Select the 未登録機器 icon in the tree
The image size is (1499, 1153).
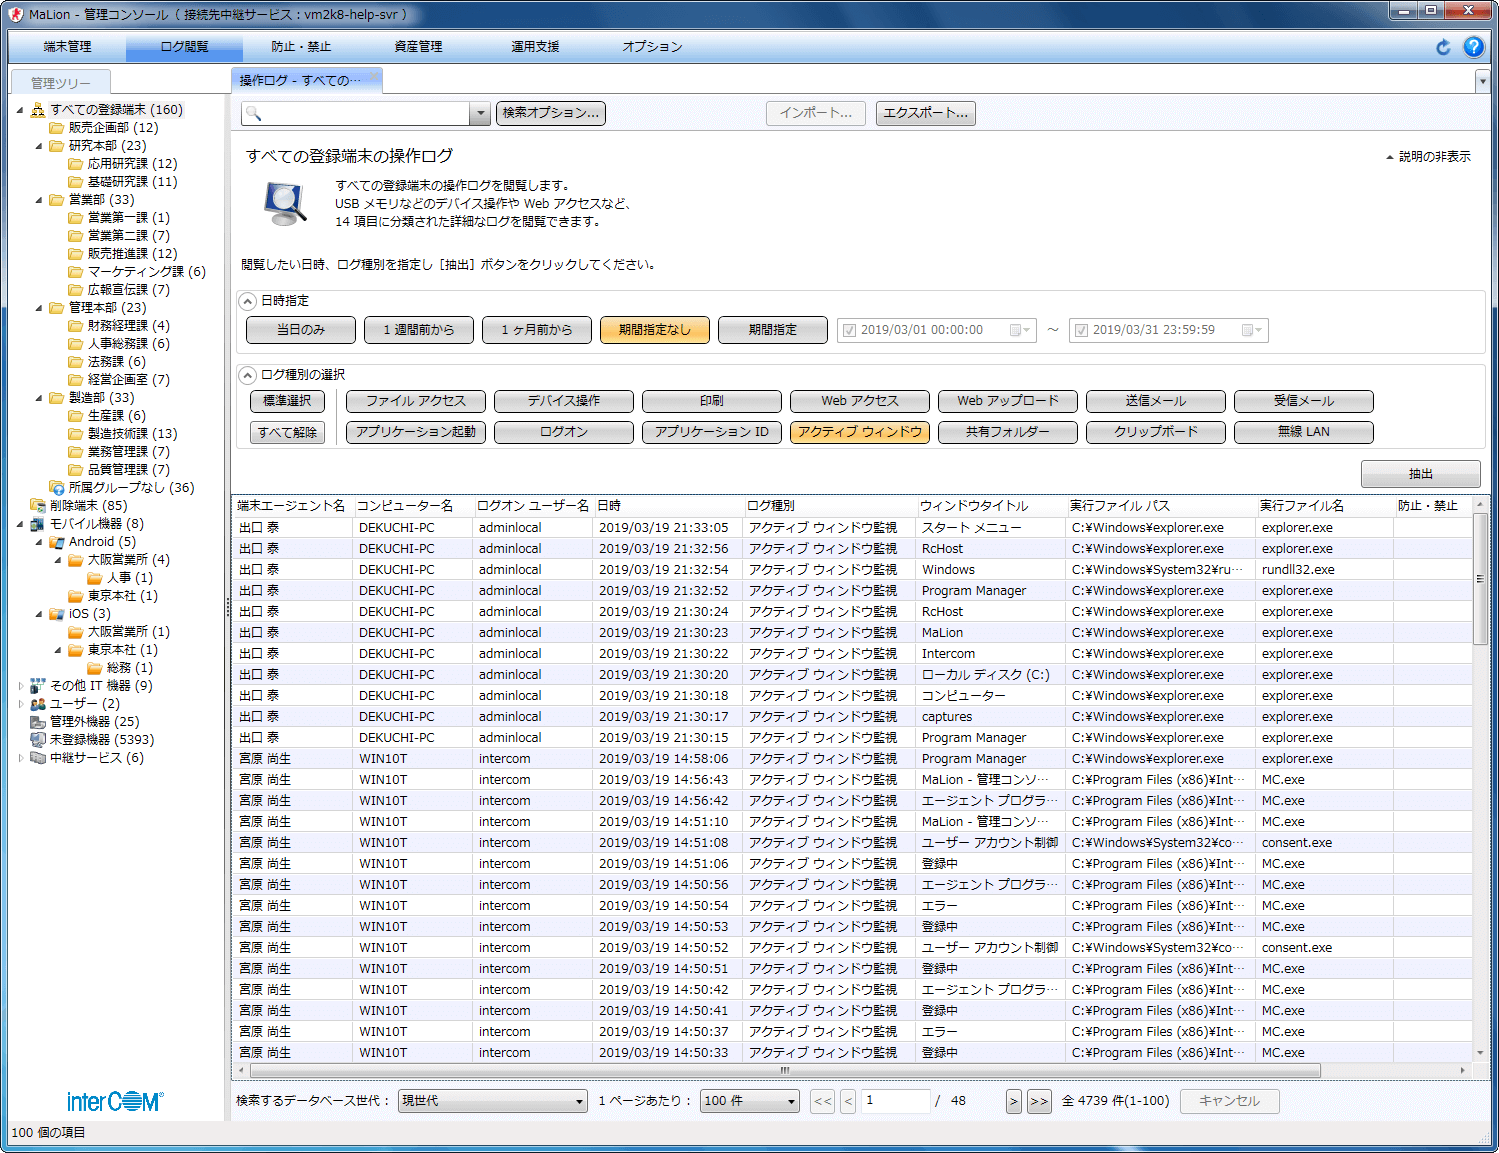(37, 740)
